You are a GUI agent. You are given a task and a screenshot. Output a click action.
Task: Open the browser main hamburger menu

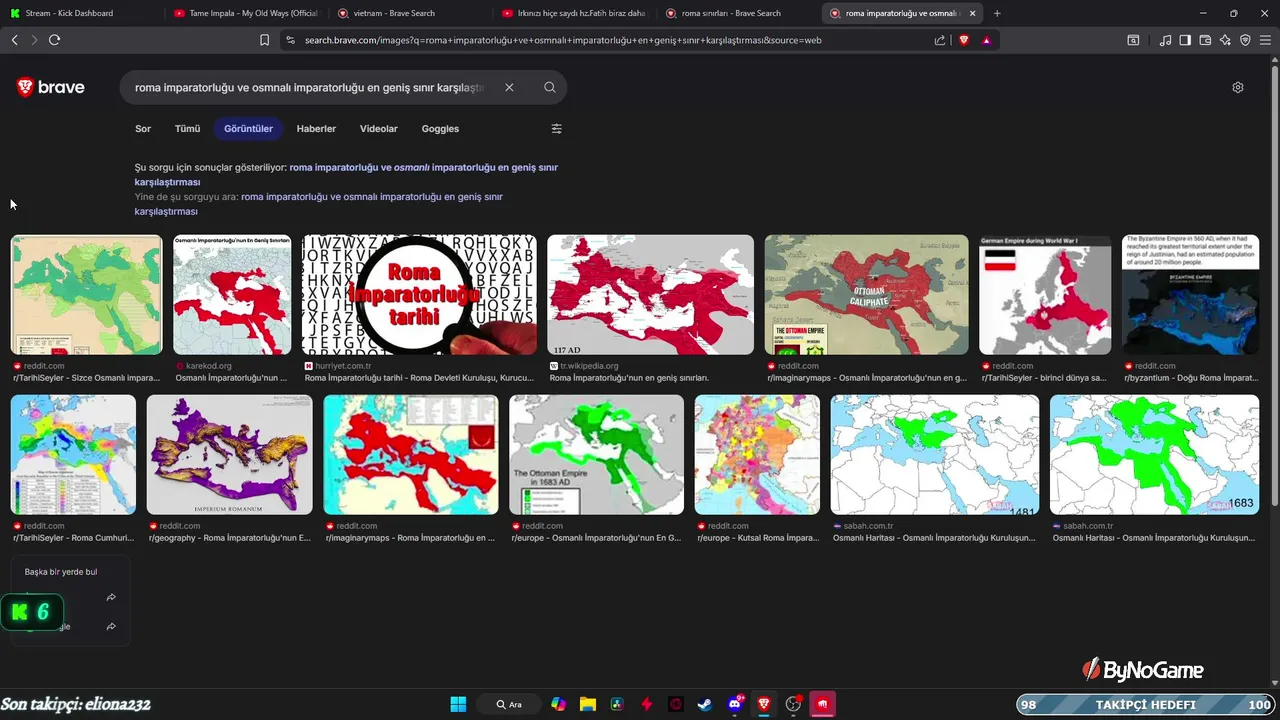[1265, 40]
